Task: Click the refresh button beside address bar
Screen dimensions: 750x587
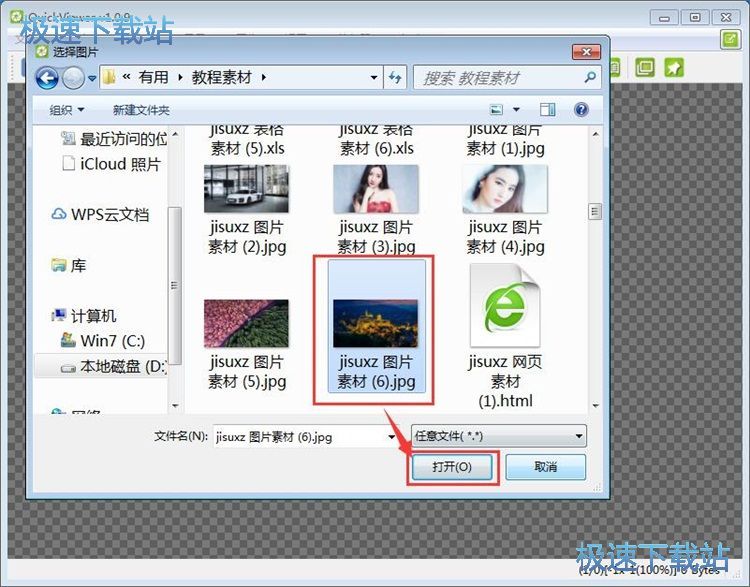Action: tap(395, 77)
